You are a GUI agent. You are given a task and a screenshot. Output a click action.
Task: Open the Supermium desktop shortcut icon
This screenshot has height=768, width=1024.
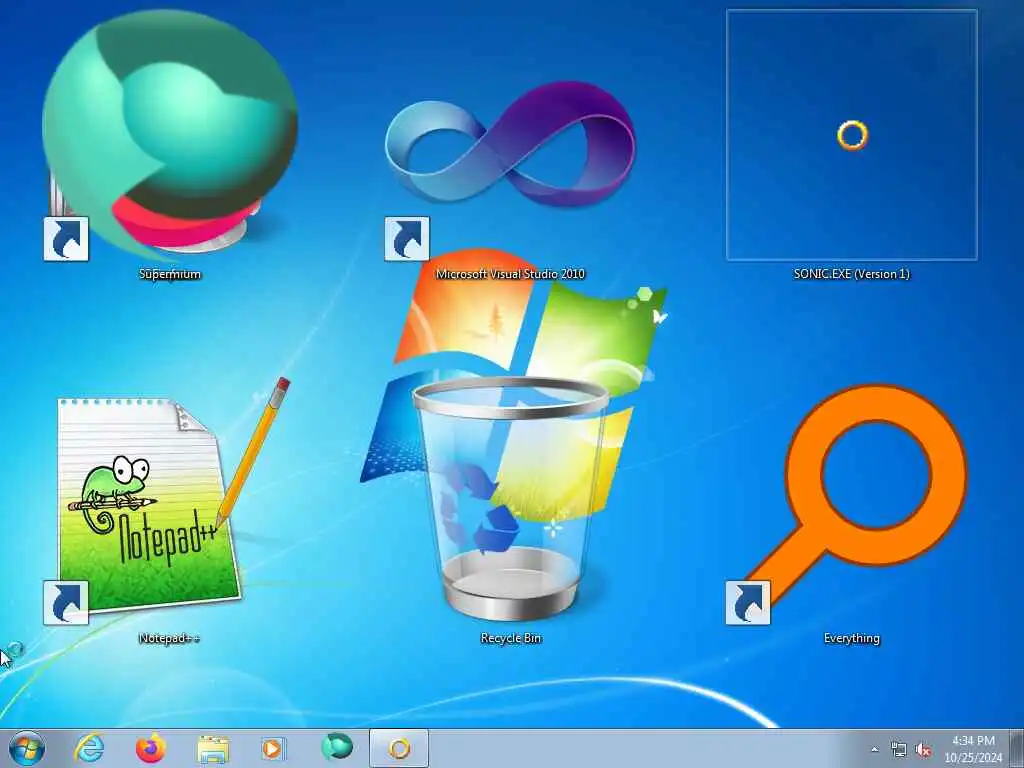pos(170,135)
